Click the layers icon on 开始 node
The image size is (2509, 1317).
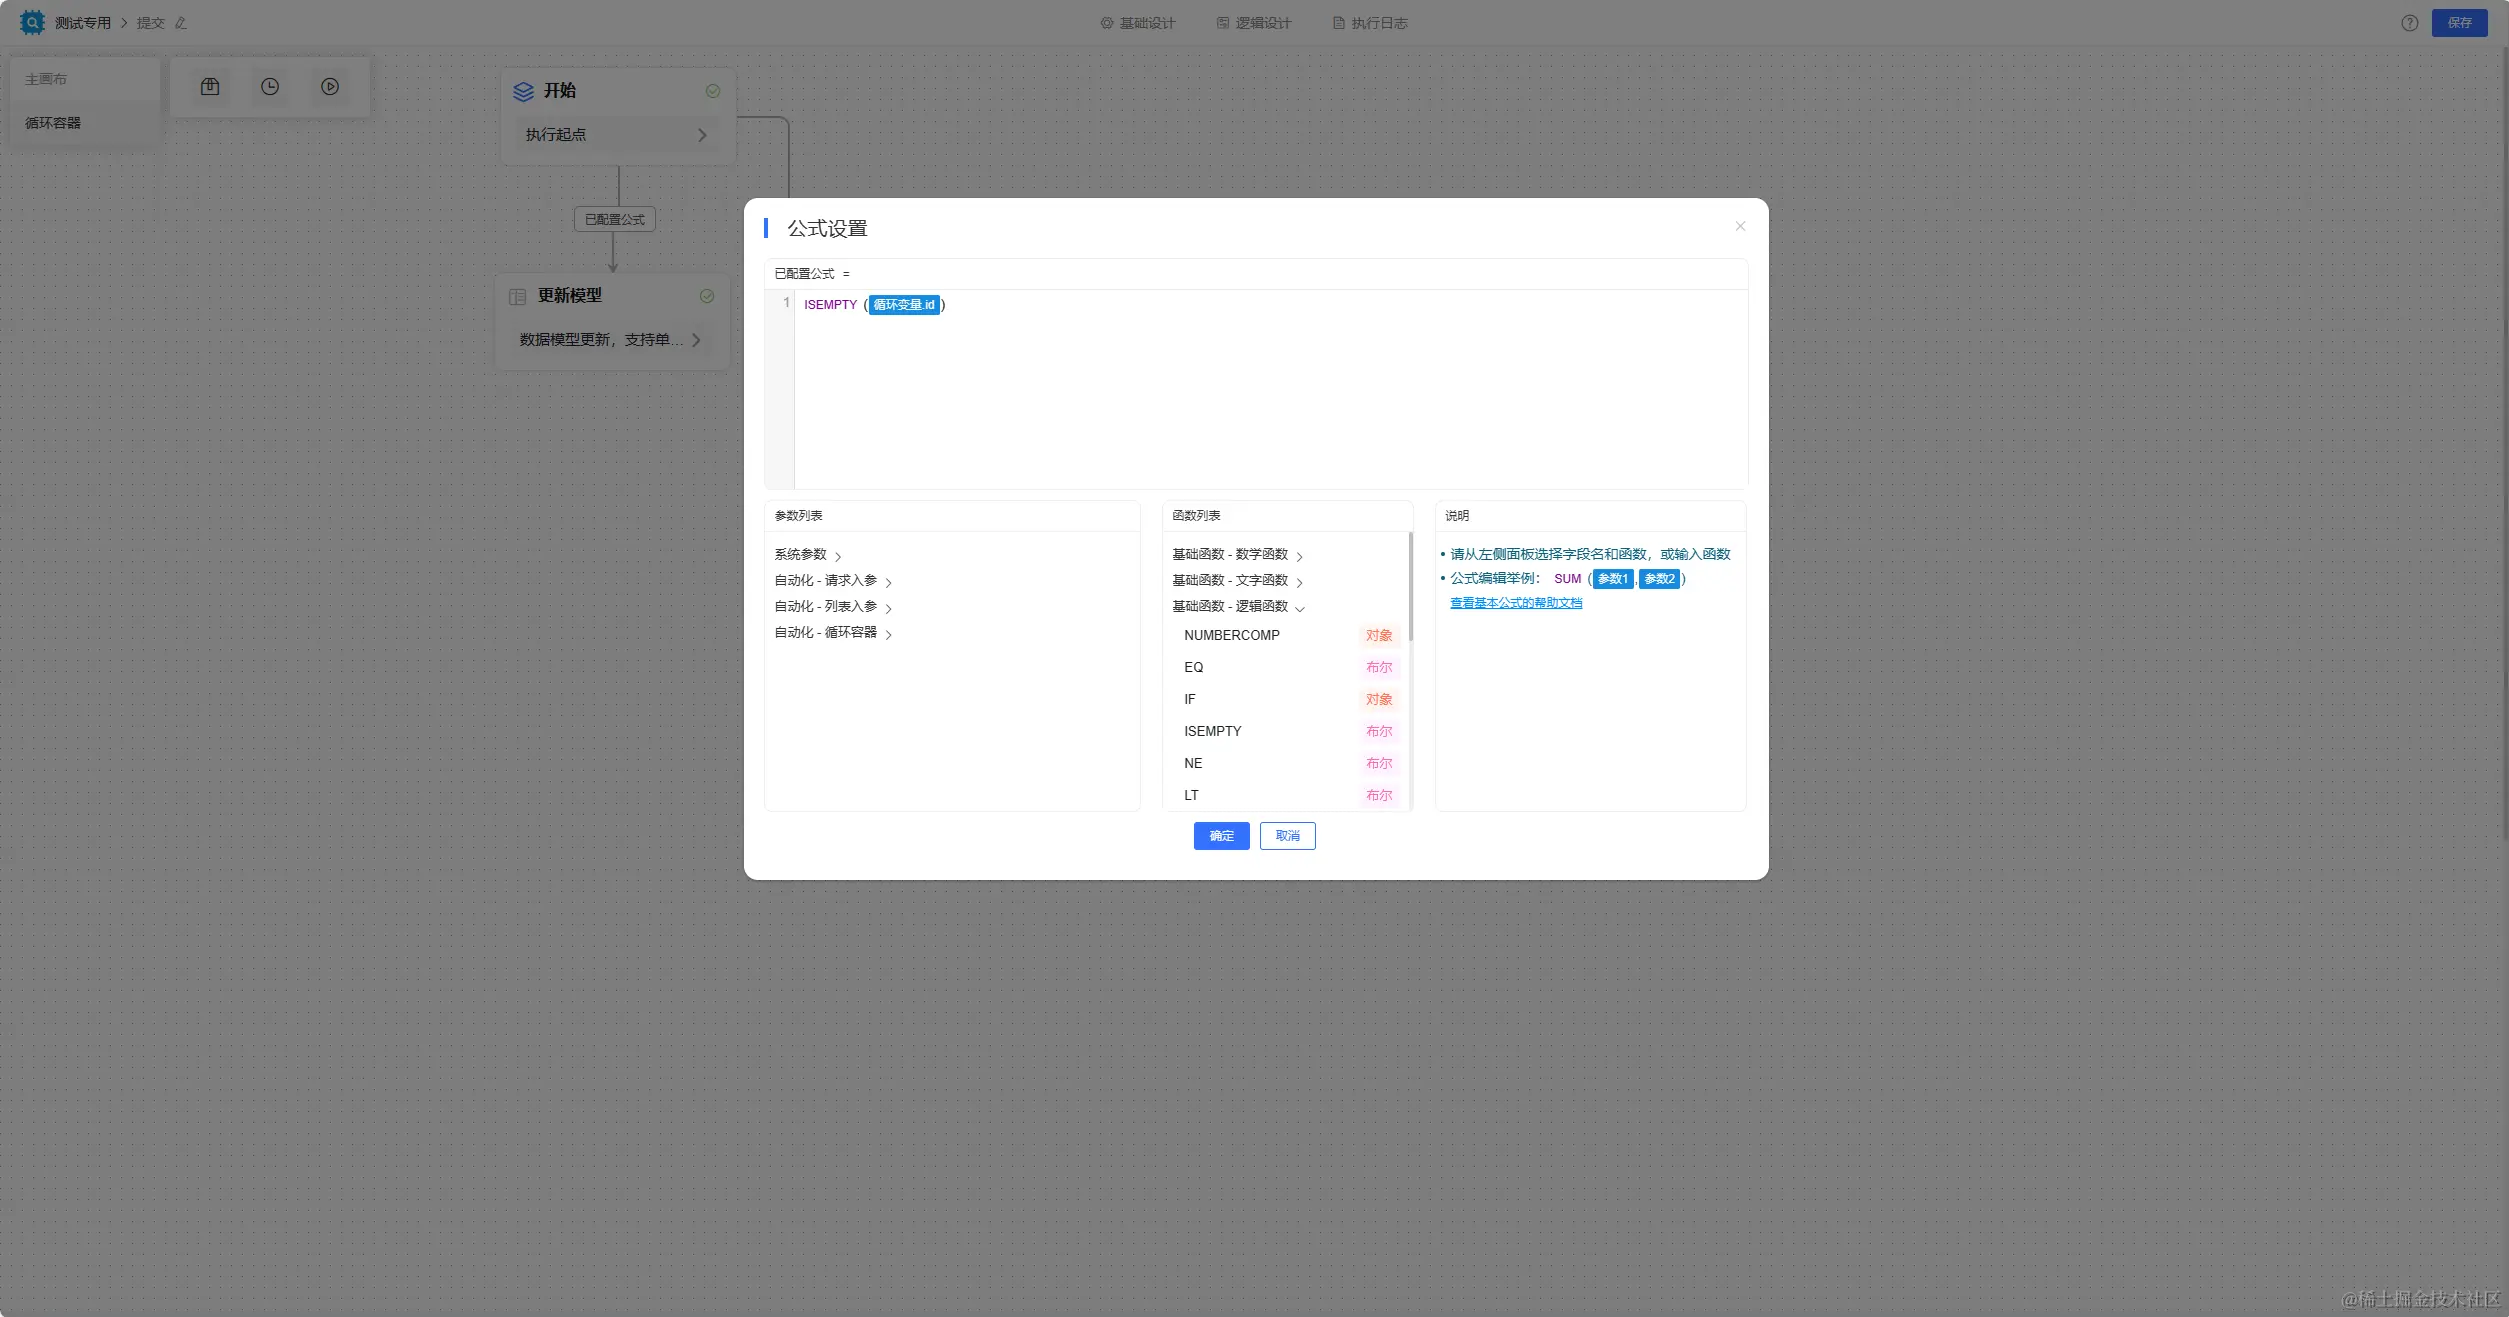523,91
